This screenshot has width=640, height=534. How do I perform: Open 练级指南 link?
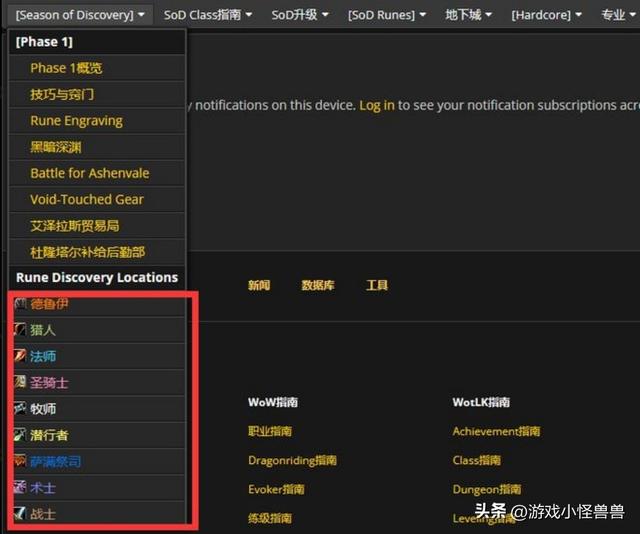[x=270, y=518]
